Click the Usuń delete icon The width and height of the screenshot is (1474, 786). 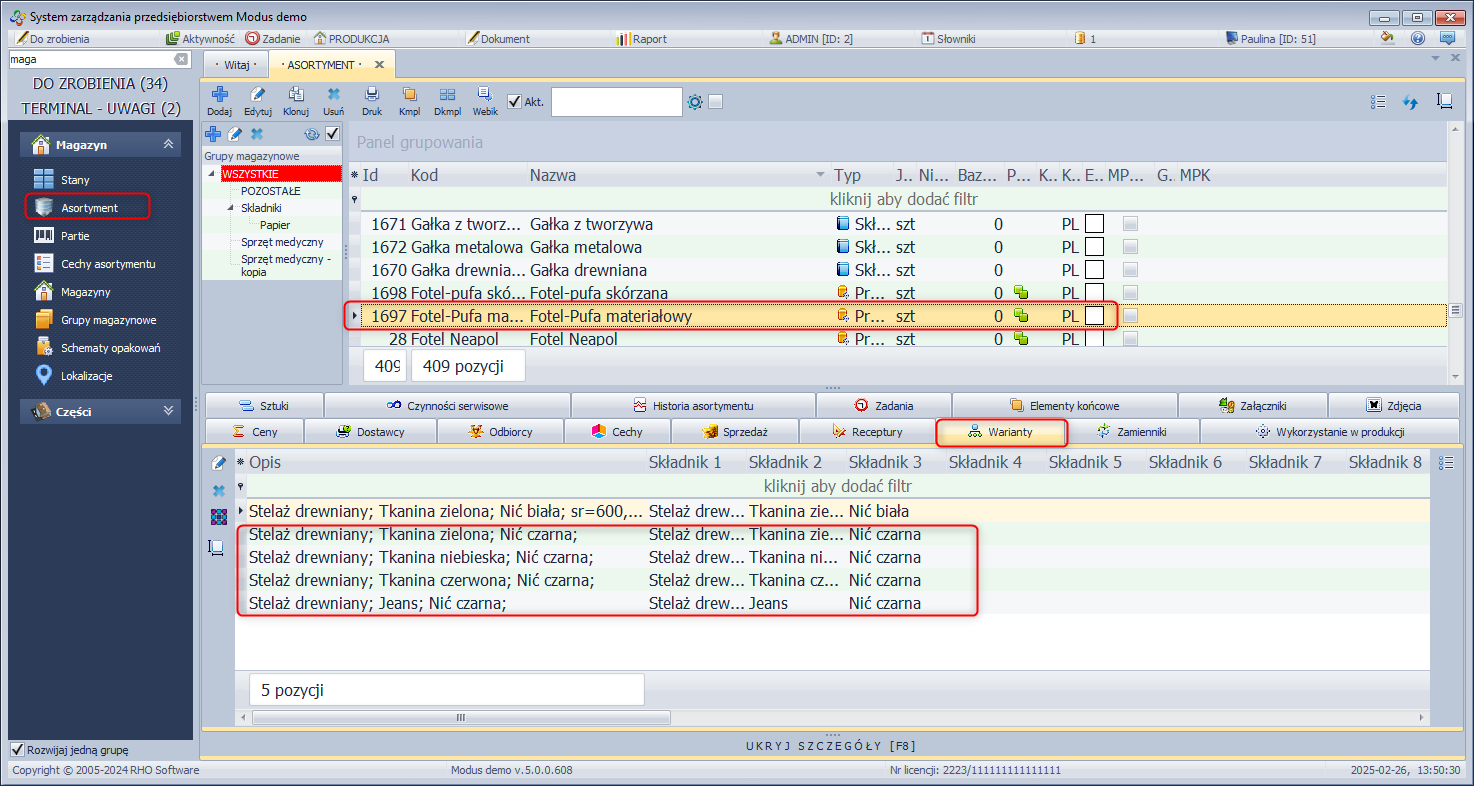[334, 96]
